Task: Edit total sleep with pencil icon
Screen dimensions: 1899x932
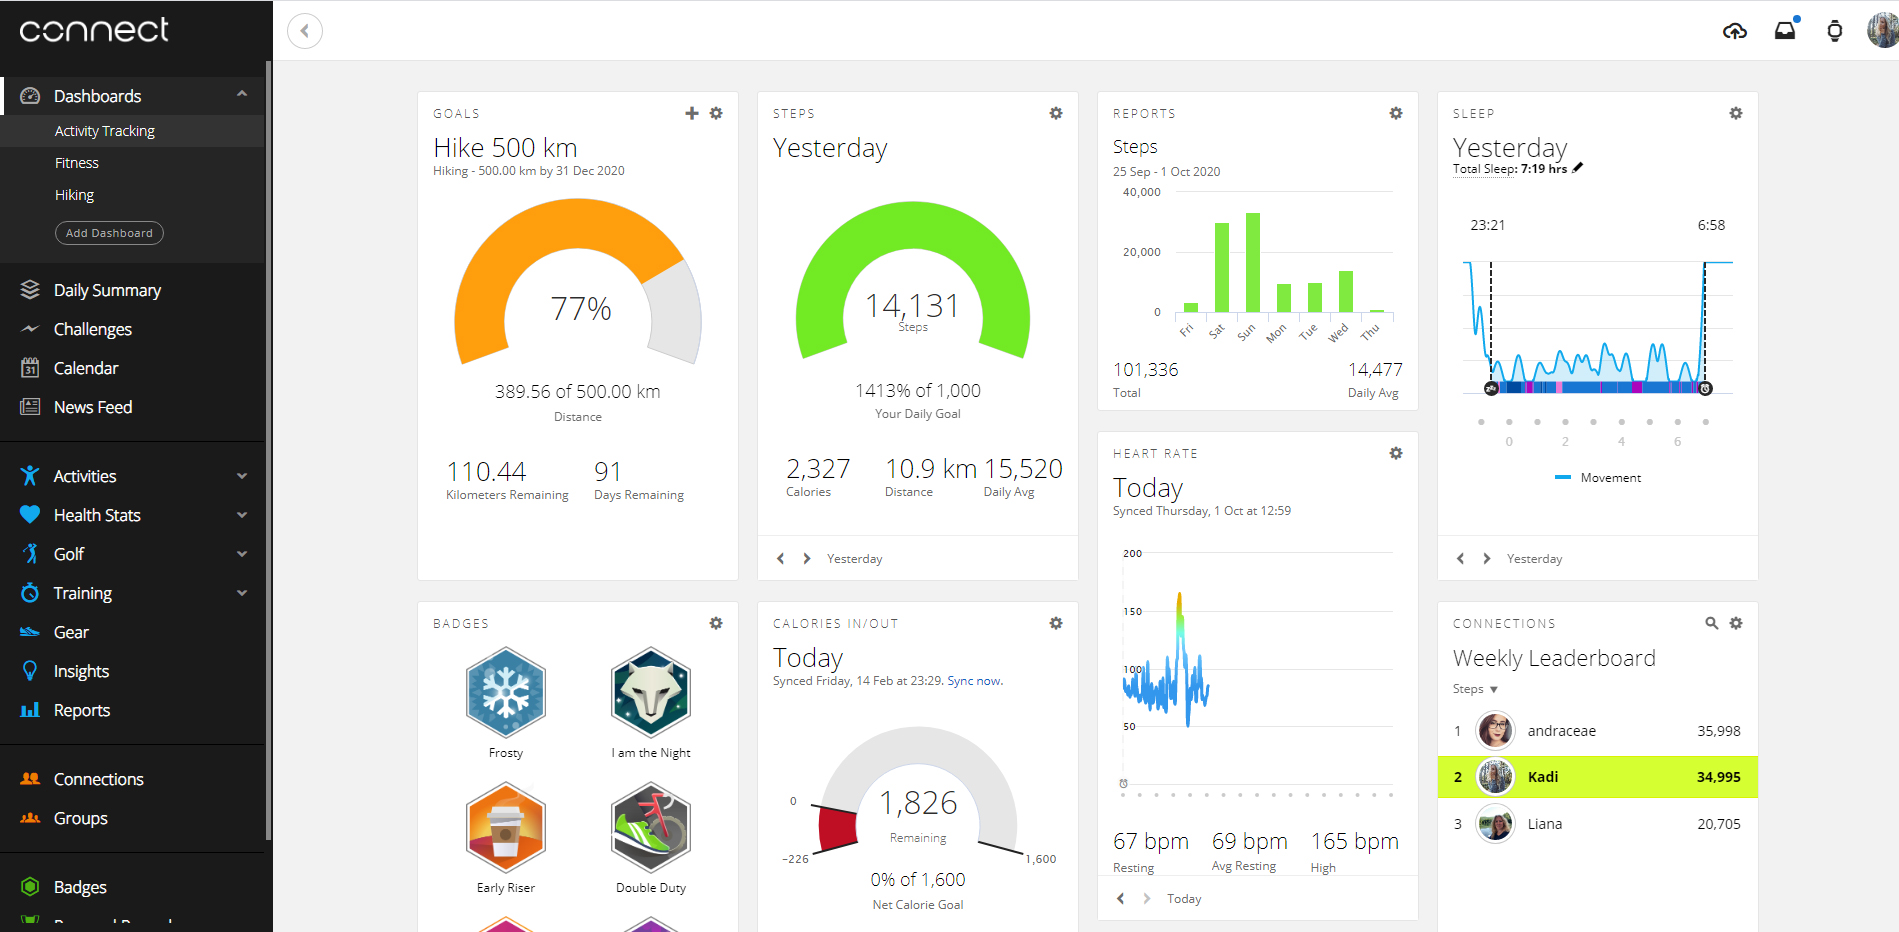Action: pyautogui.click(x=1578, y=168)
